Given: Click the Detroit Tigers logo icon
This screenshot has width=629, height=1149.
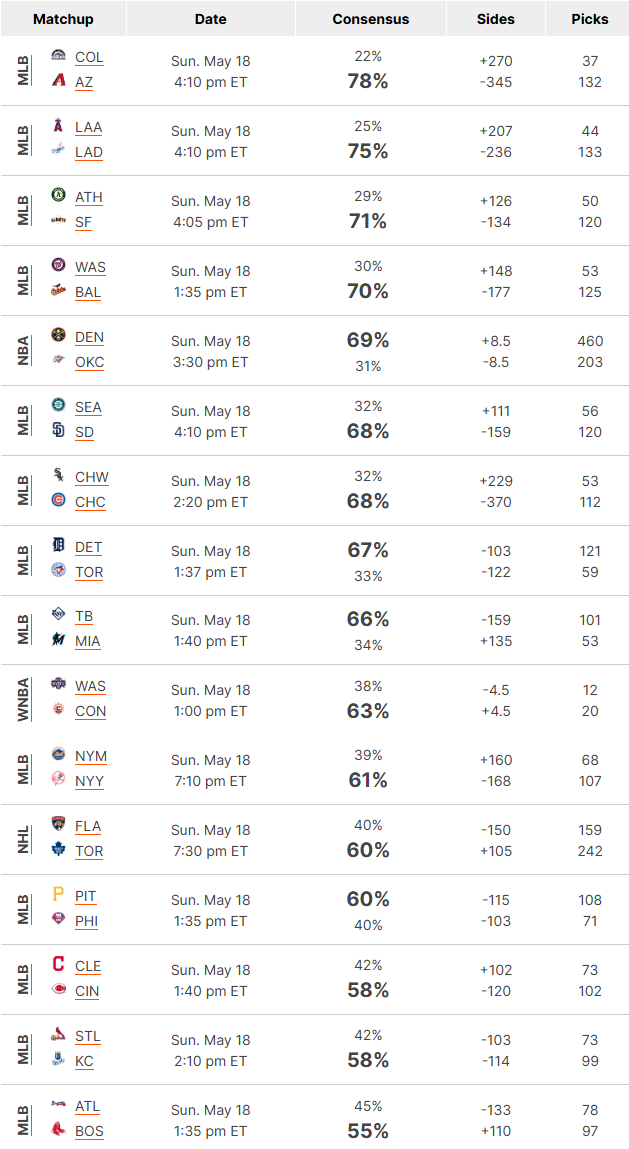Looking at the screenshot, I should coord(59,545).
